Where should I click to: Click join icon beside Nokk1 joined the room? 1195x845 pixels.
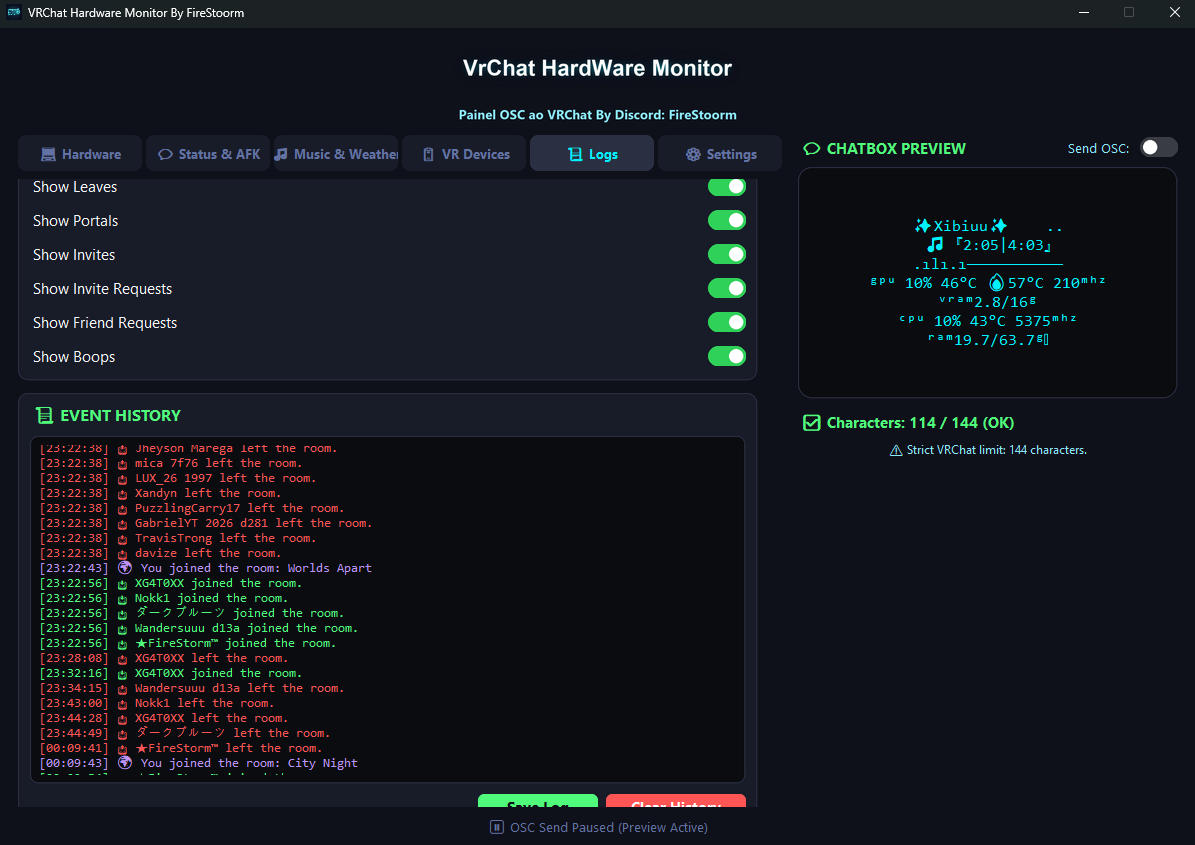tap(122, 599)
